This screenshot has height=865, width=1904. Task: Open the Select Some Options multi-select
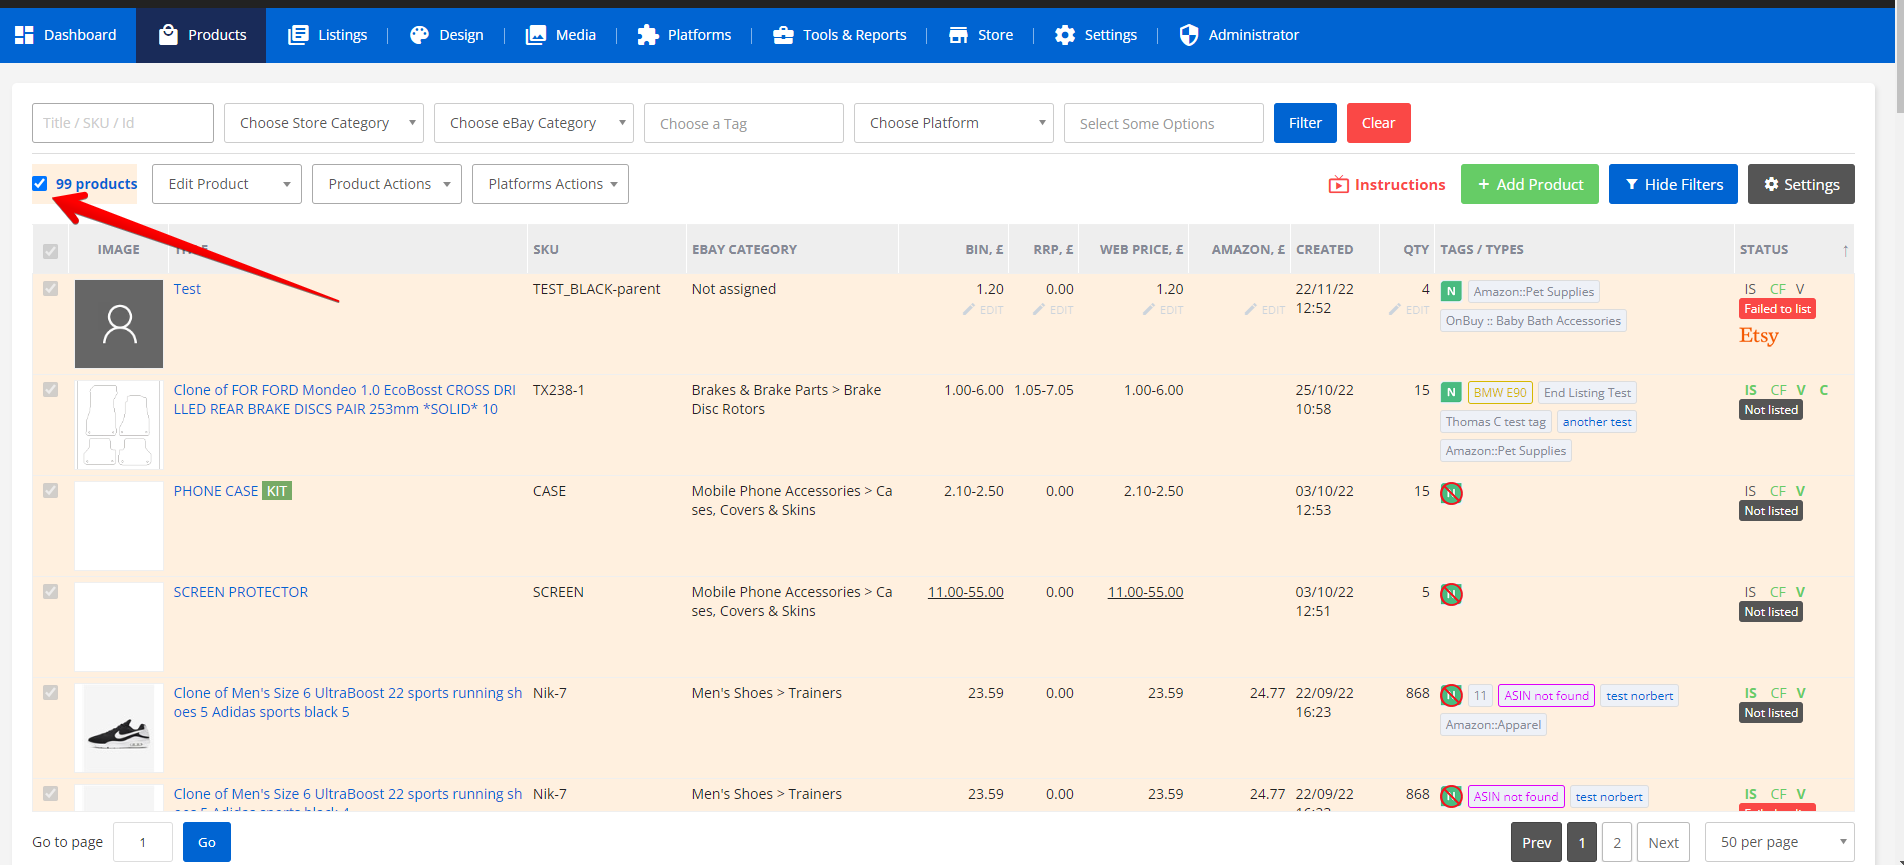pos(1164,123)
